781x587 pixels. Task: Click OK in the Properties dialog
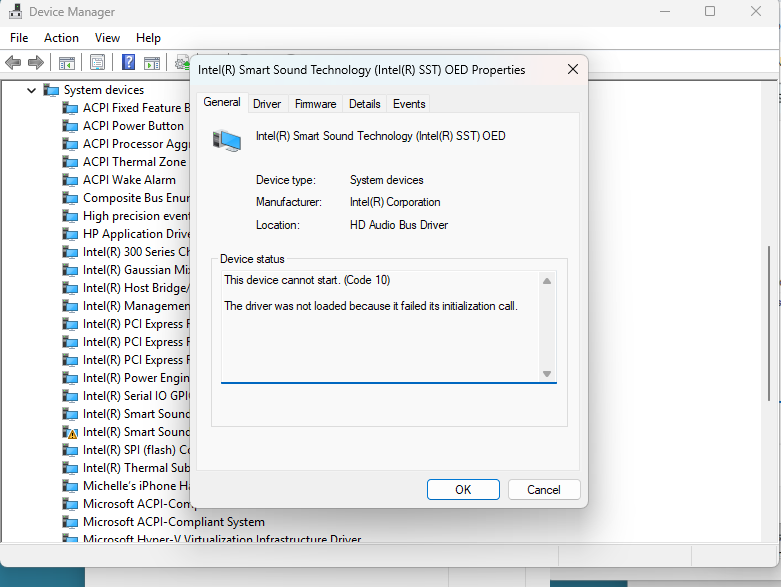click(463, 489)
